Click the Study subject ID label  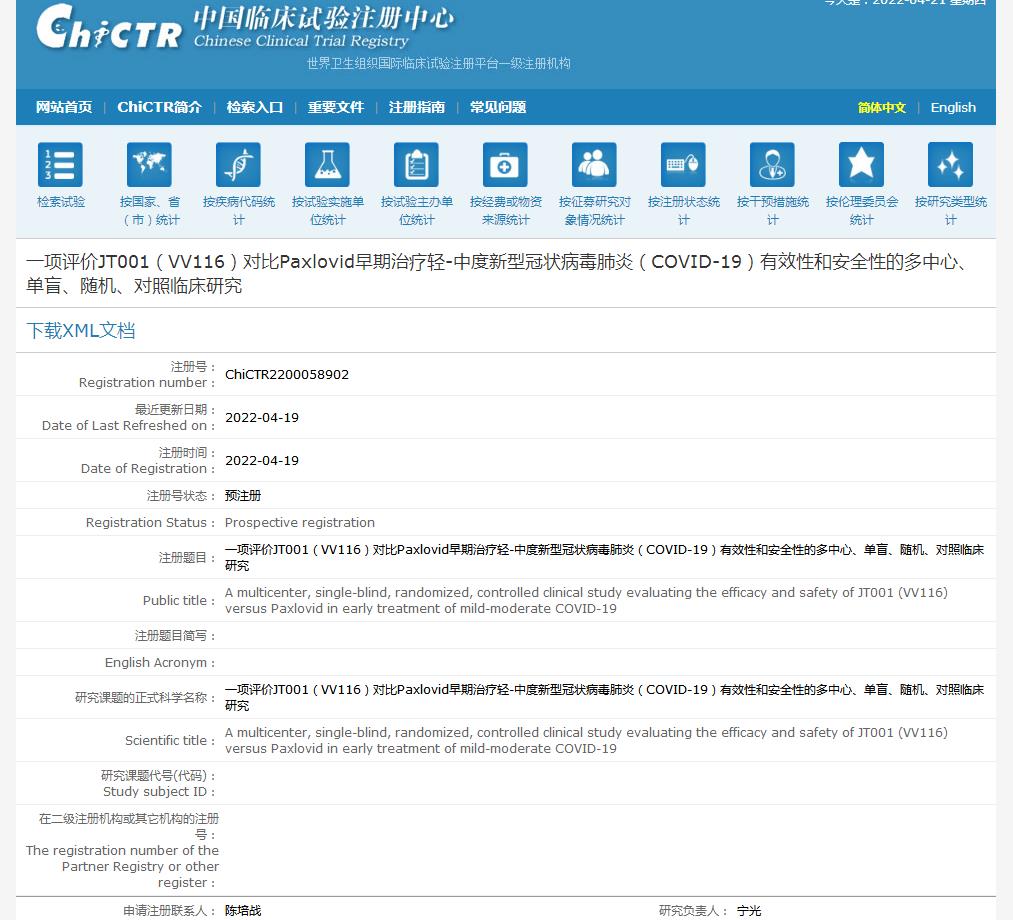click(x=160, y=791)
